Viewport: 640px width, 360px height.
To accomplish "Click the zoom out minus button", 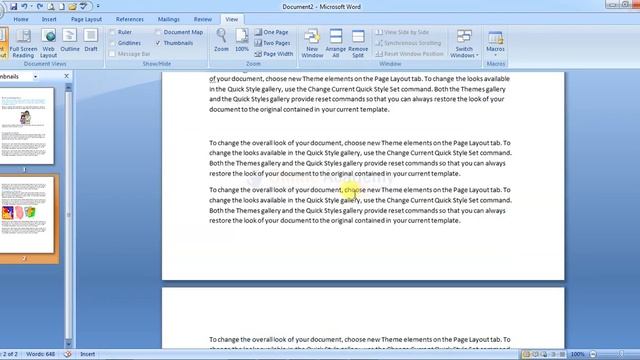I will click(593, 354).
